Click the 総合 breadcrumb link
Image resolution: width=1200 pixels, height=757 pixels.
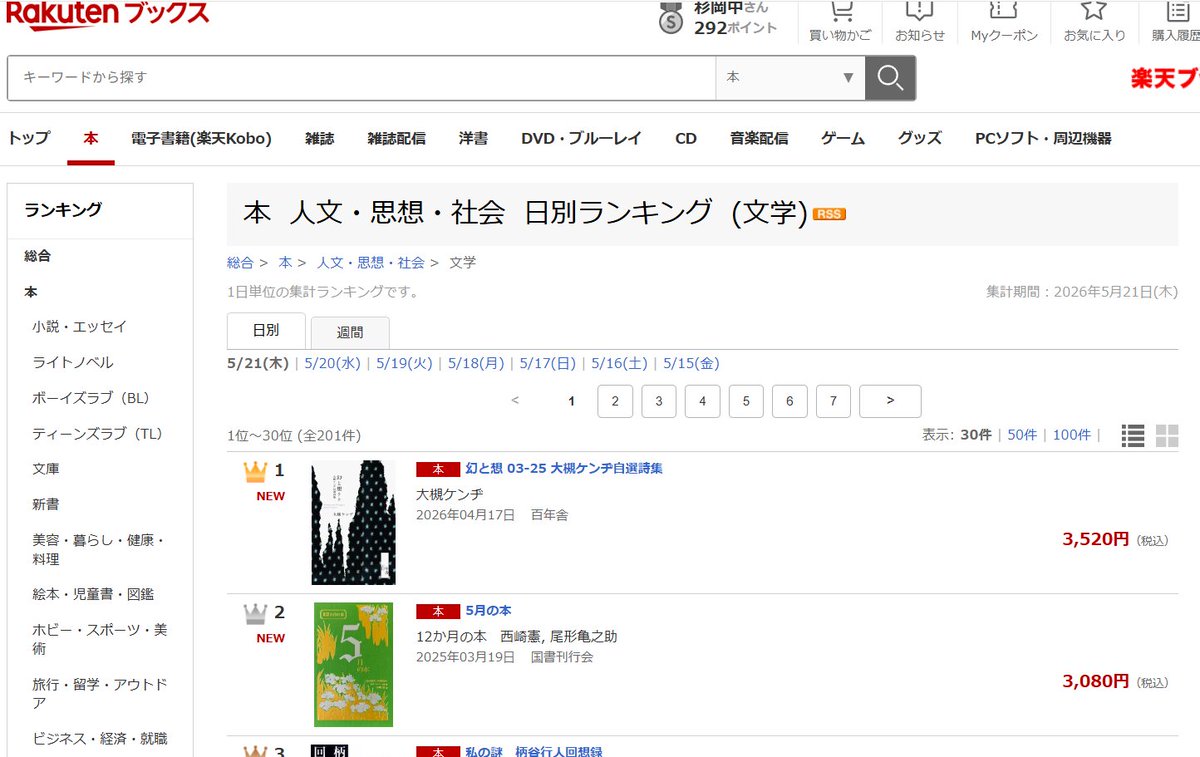[x=241, y=263]
